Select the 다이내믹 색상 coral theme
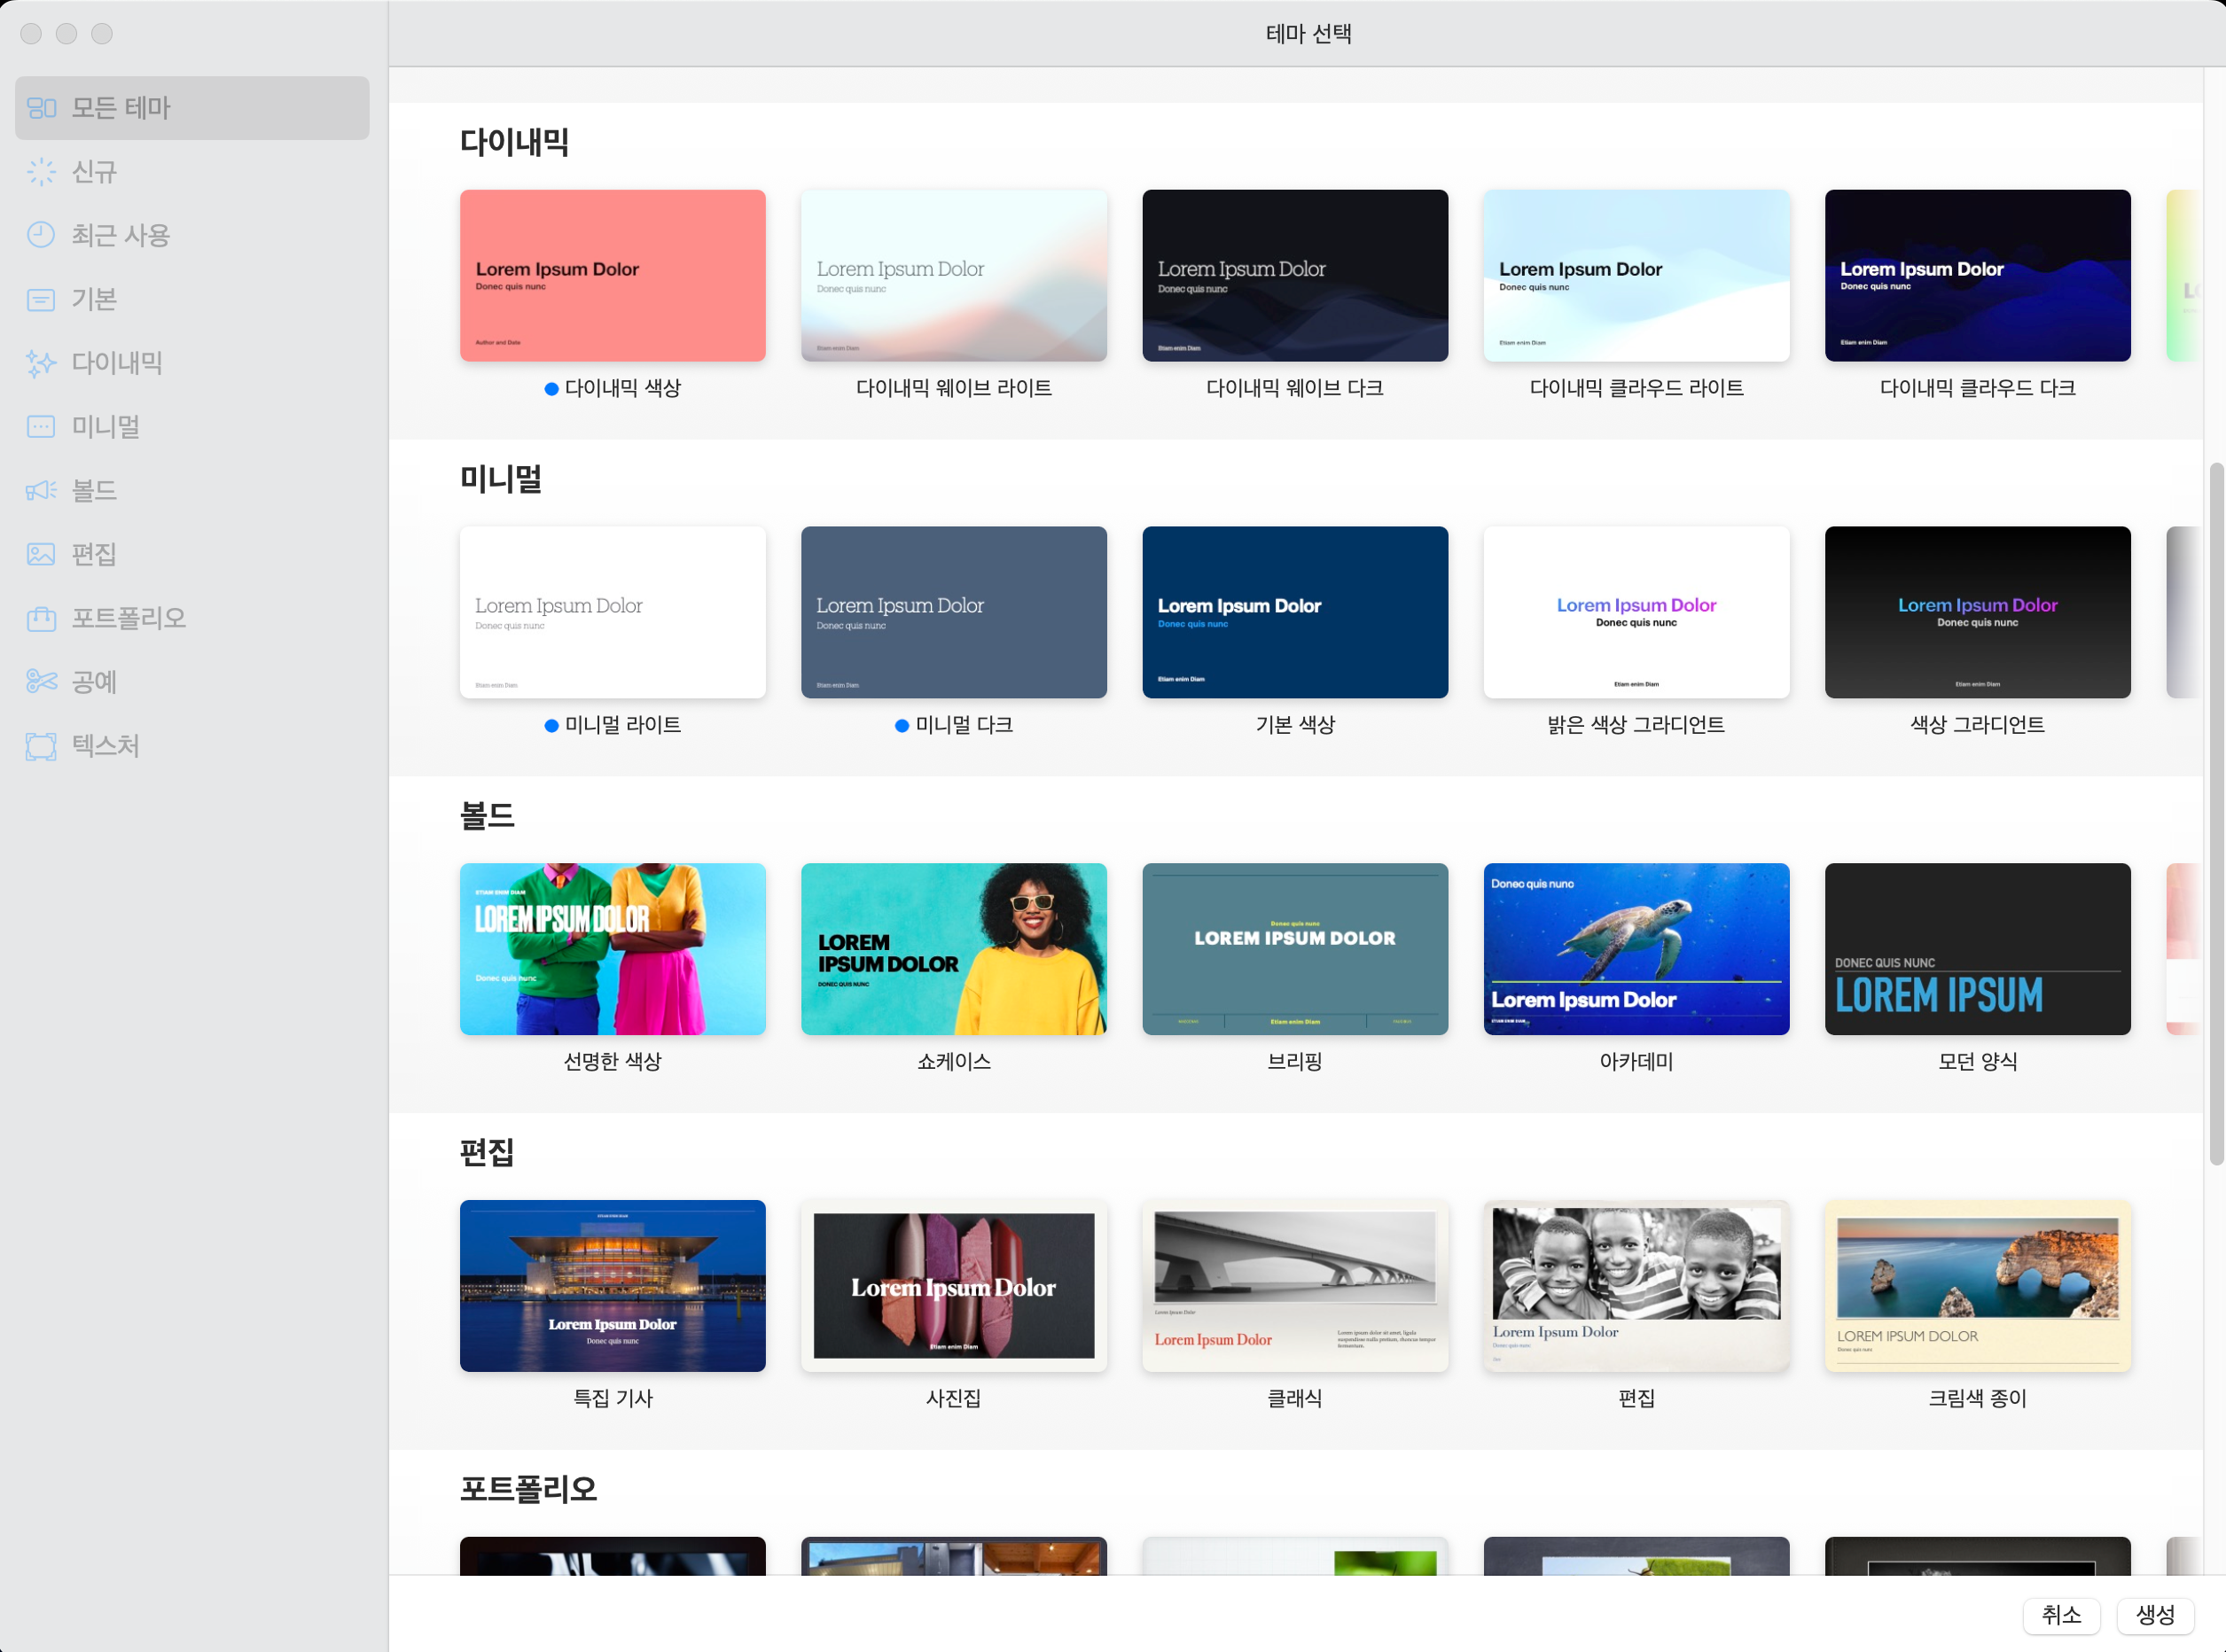The height and width of the screenshot is (1652, 2226). coord(612,275)
